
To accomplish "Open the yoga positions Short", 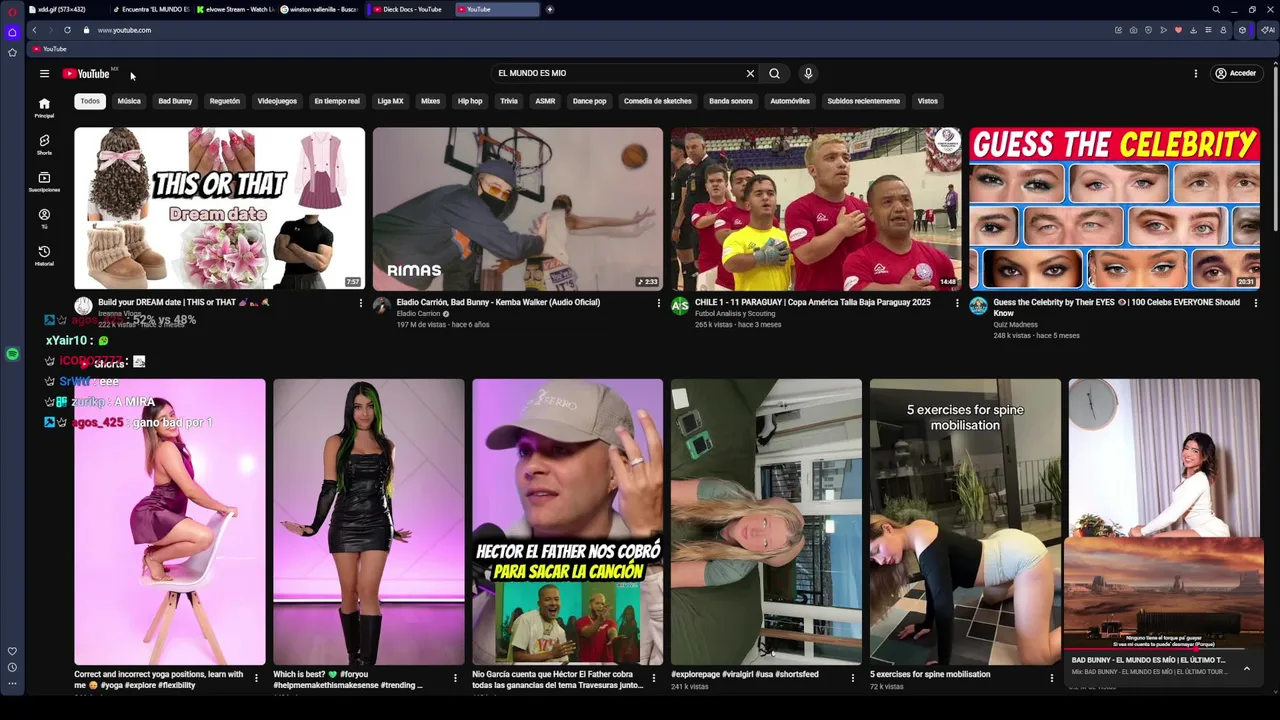I will tap(169, 522).
